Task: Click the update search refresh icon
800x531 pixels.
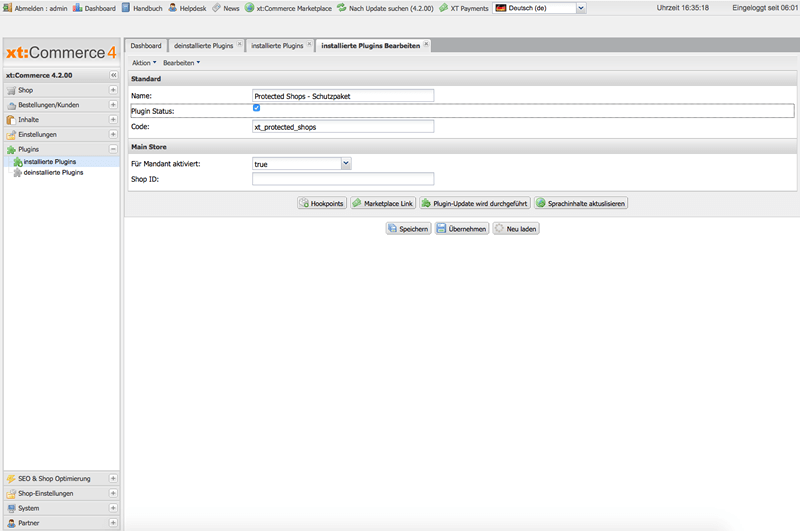Action: pos(341,8)
